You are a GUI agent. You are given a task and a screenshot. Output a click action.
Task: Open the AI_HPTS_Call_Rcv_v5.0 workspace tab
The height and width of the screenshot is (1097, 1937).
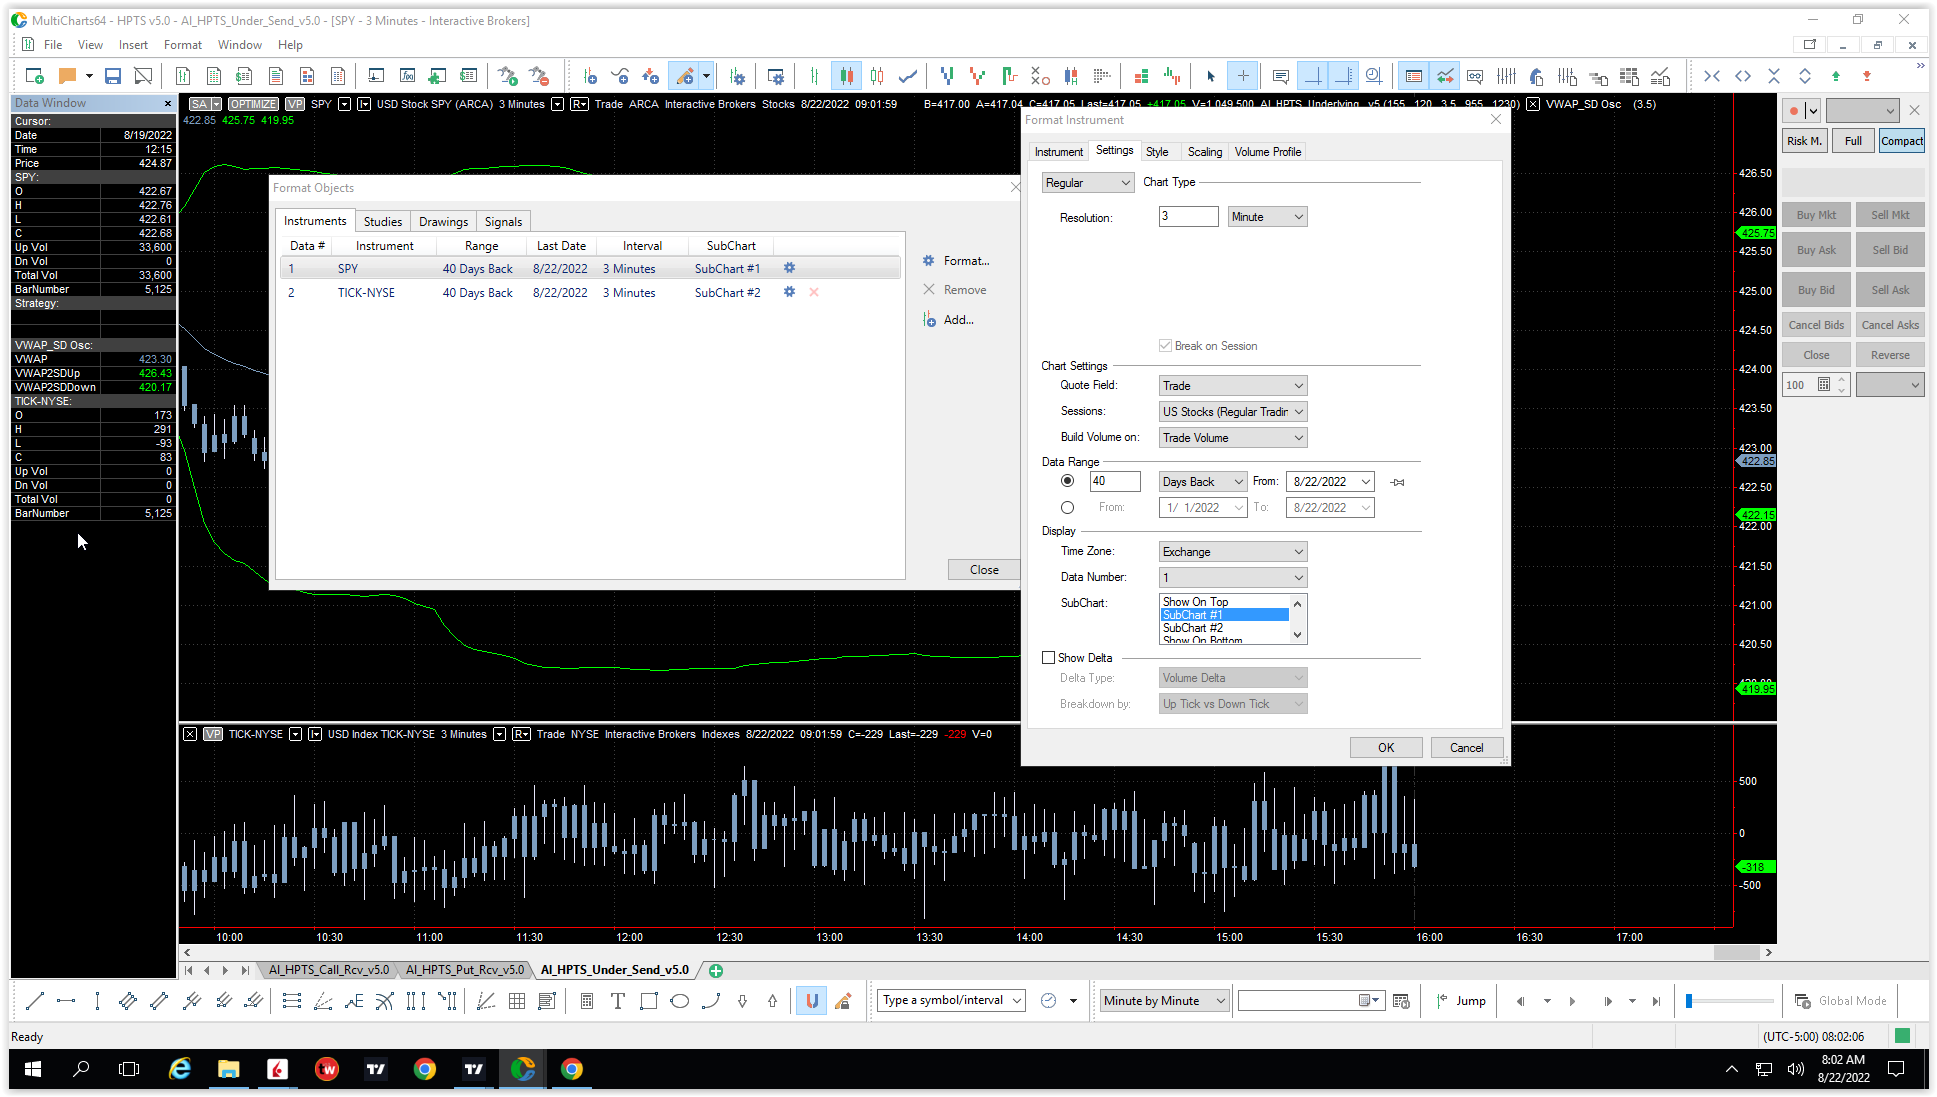tap(329, 970)
